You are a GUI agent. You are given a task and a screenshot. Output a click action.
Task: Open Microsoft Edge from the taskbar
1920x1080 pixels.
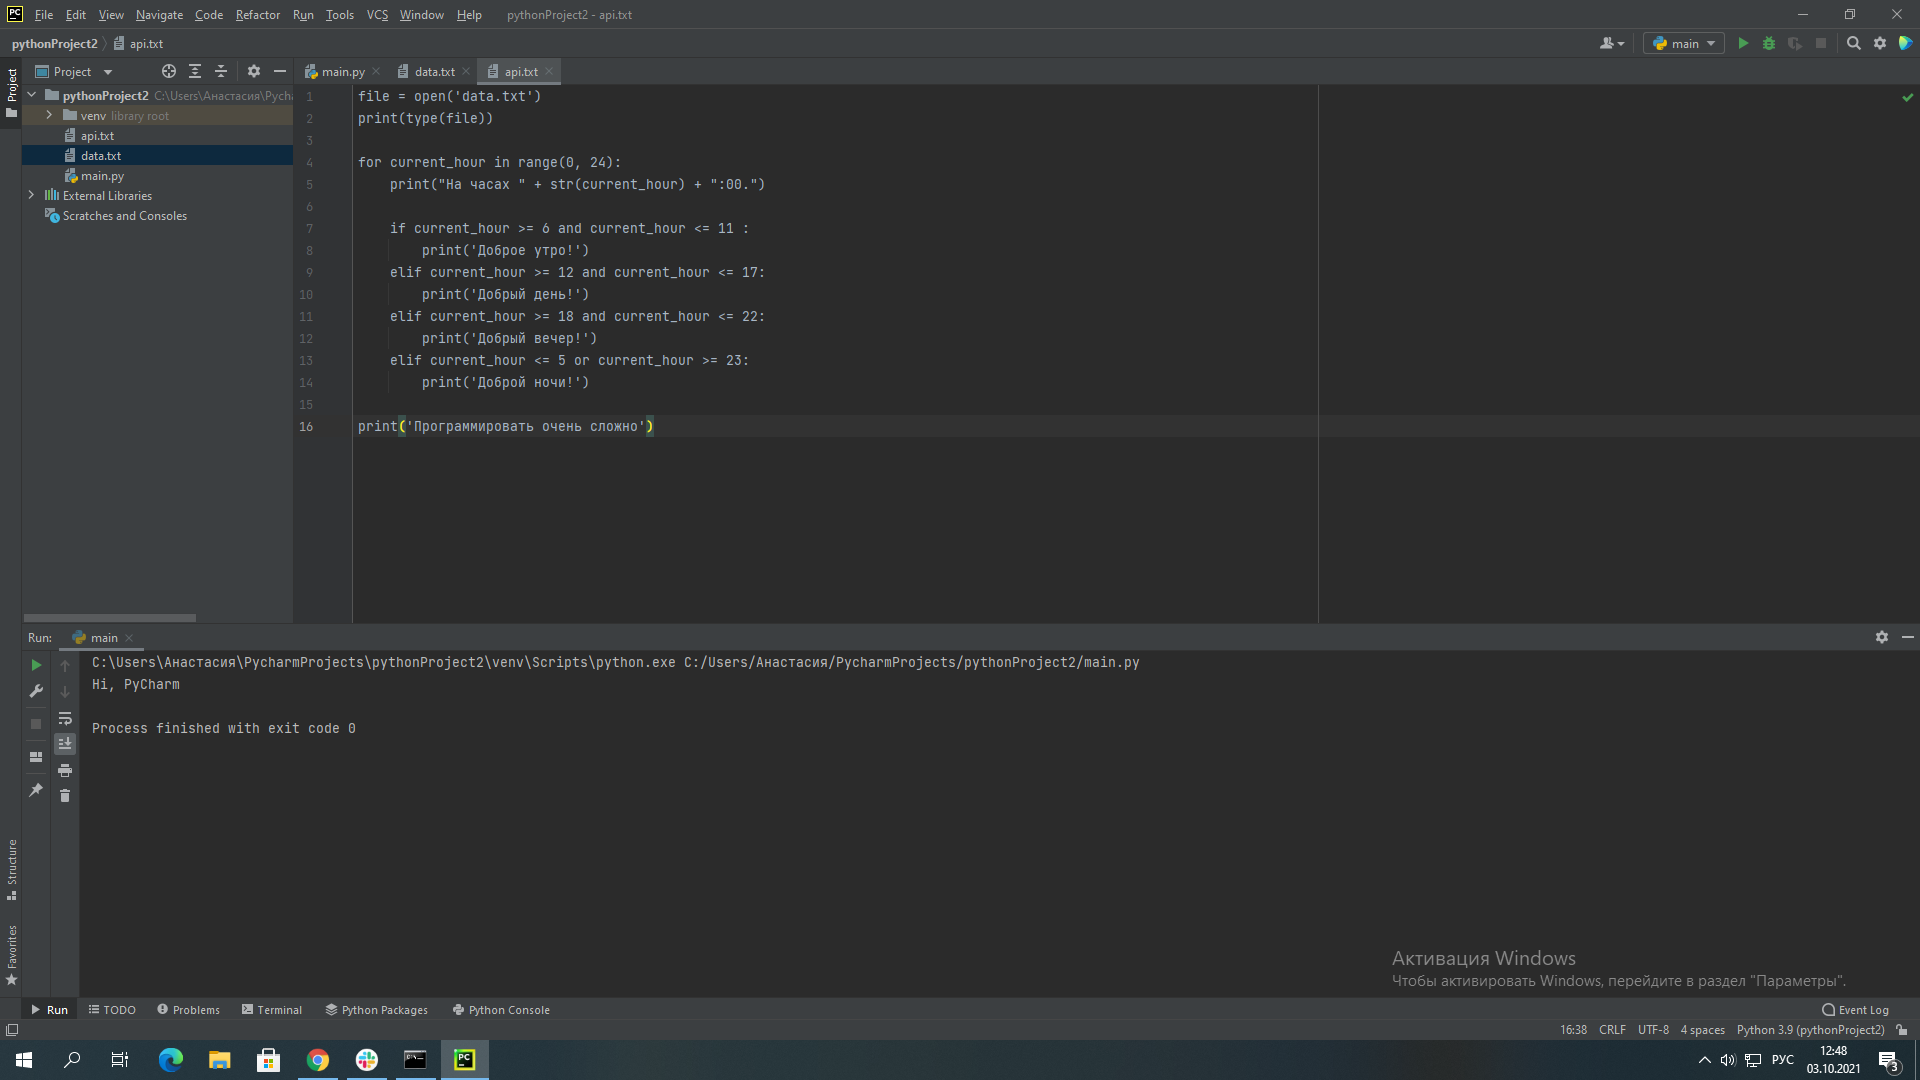[x=171, y=1060]
